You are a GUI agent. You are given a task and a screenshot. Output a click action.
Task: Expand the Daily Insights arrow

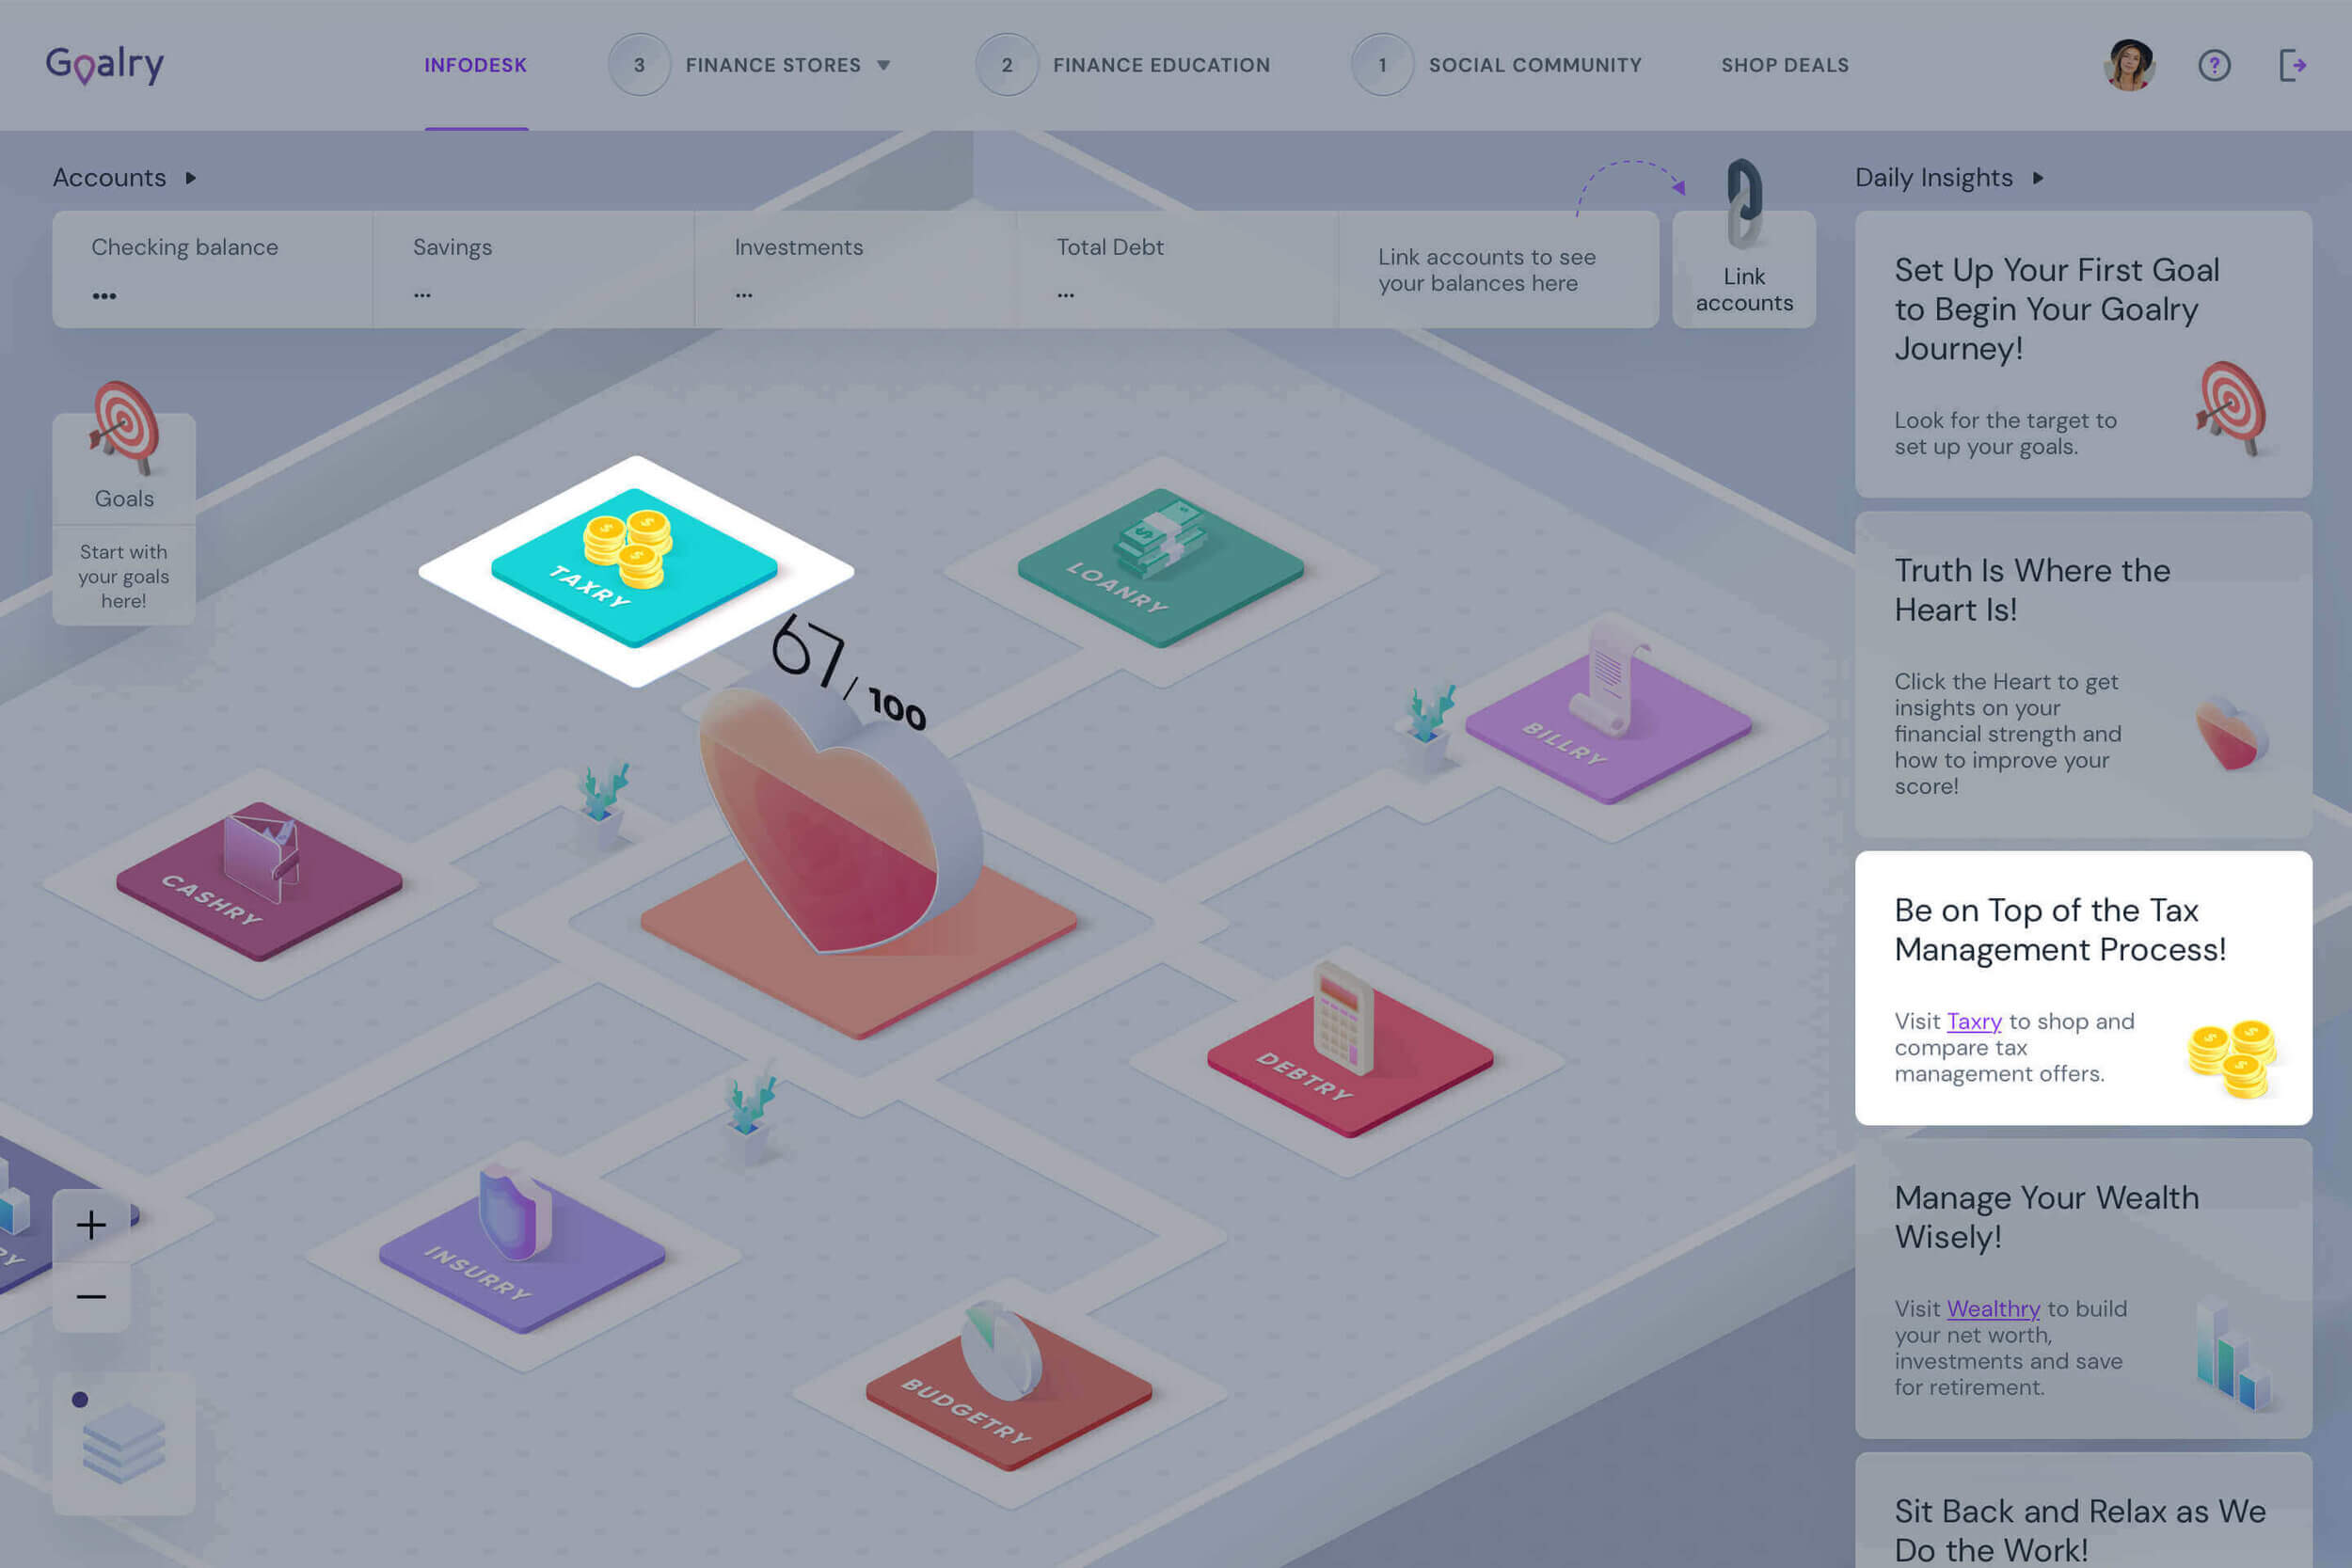pos(2038,178)
